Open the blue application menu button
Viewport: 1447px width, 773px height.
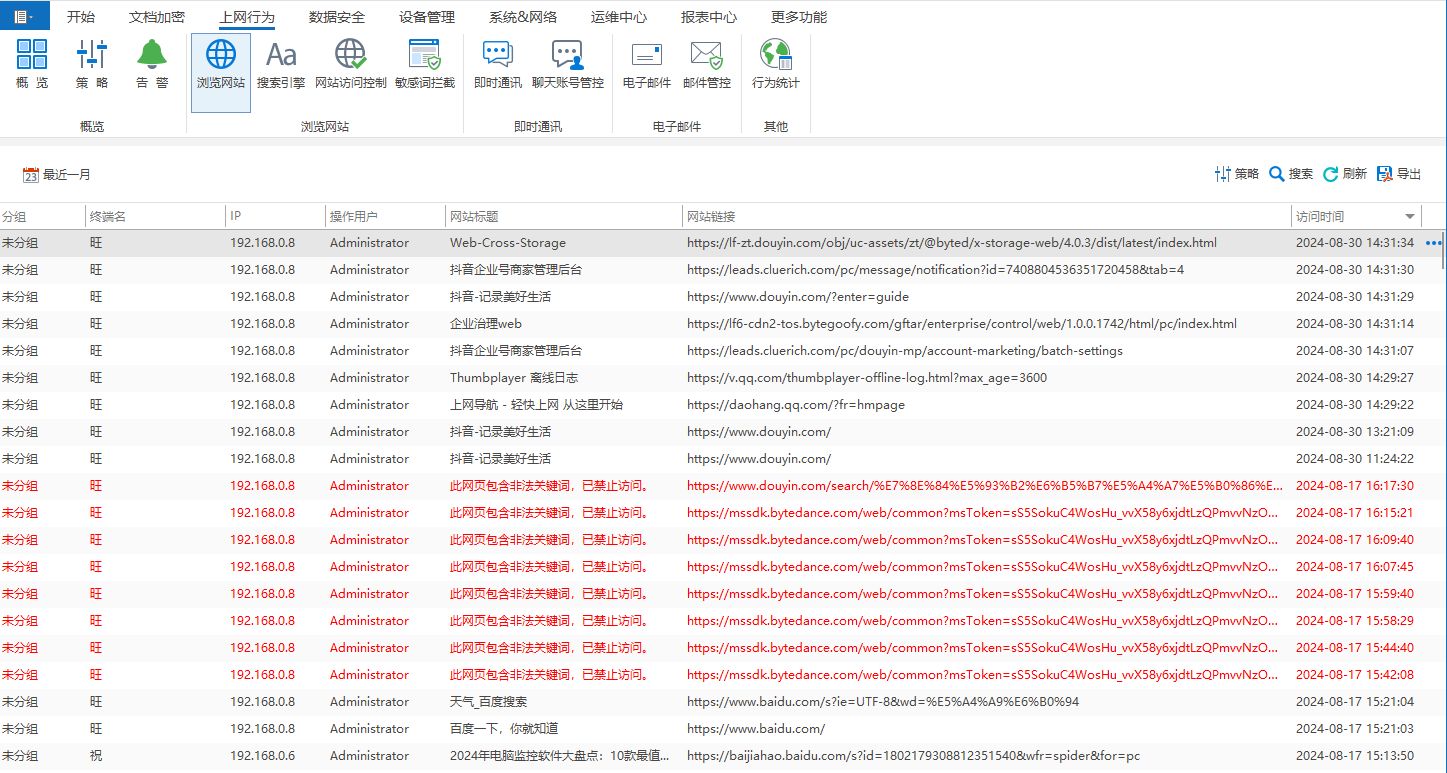(x=24, y=16)
